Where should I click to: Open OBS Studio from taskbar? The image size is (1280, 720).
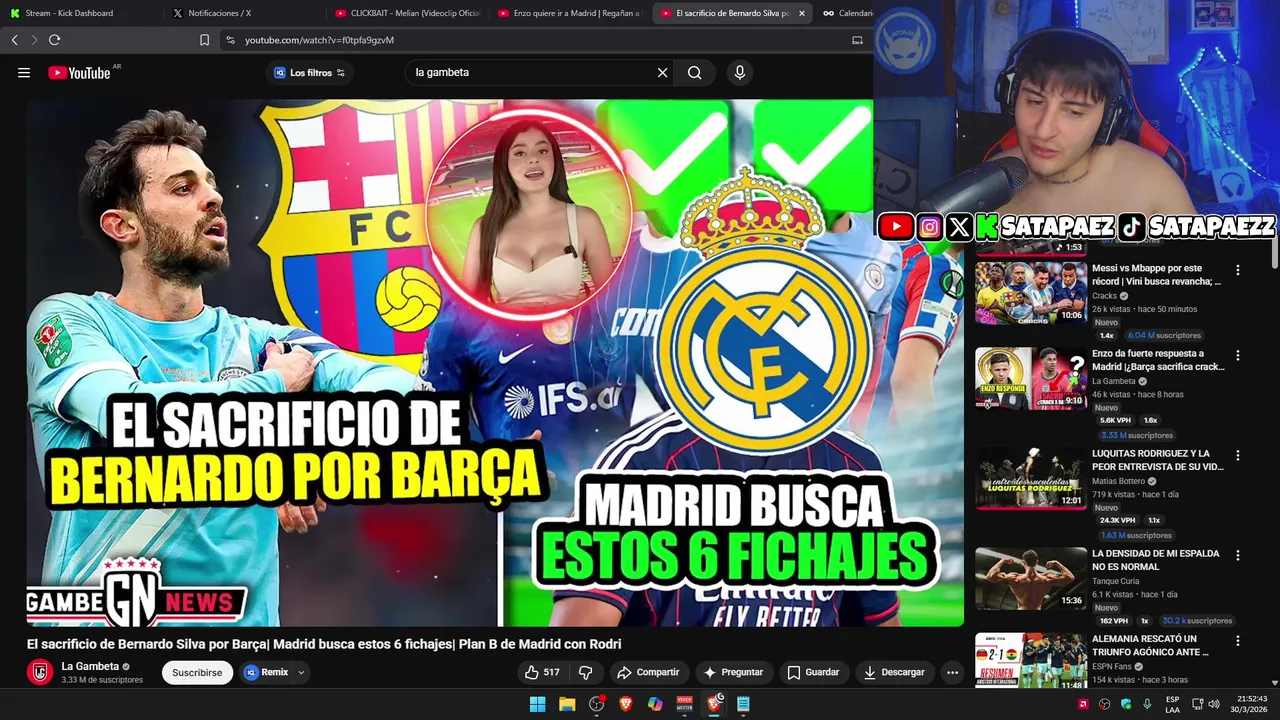(597, 704)
